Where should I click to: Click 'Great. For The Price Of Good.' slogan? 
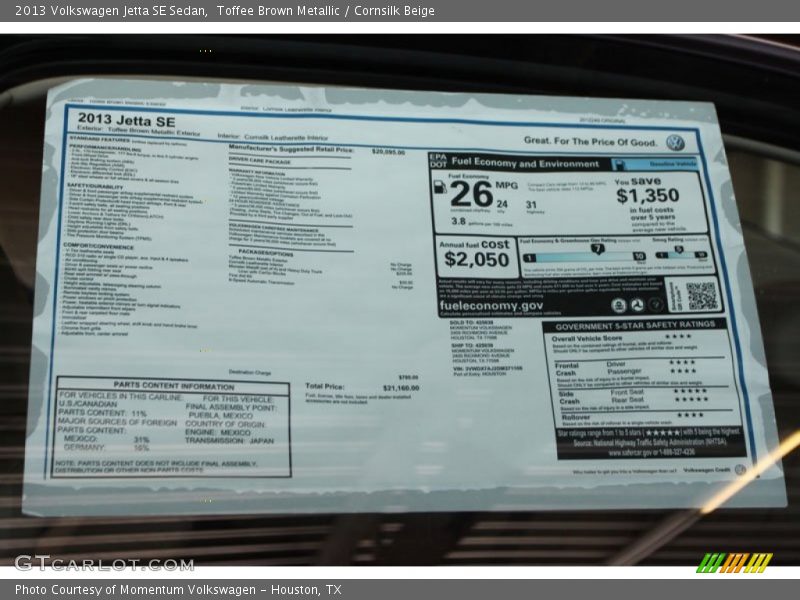[x=590, y=141]
